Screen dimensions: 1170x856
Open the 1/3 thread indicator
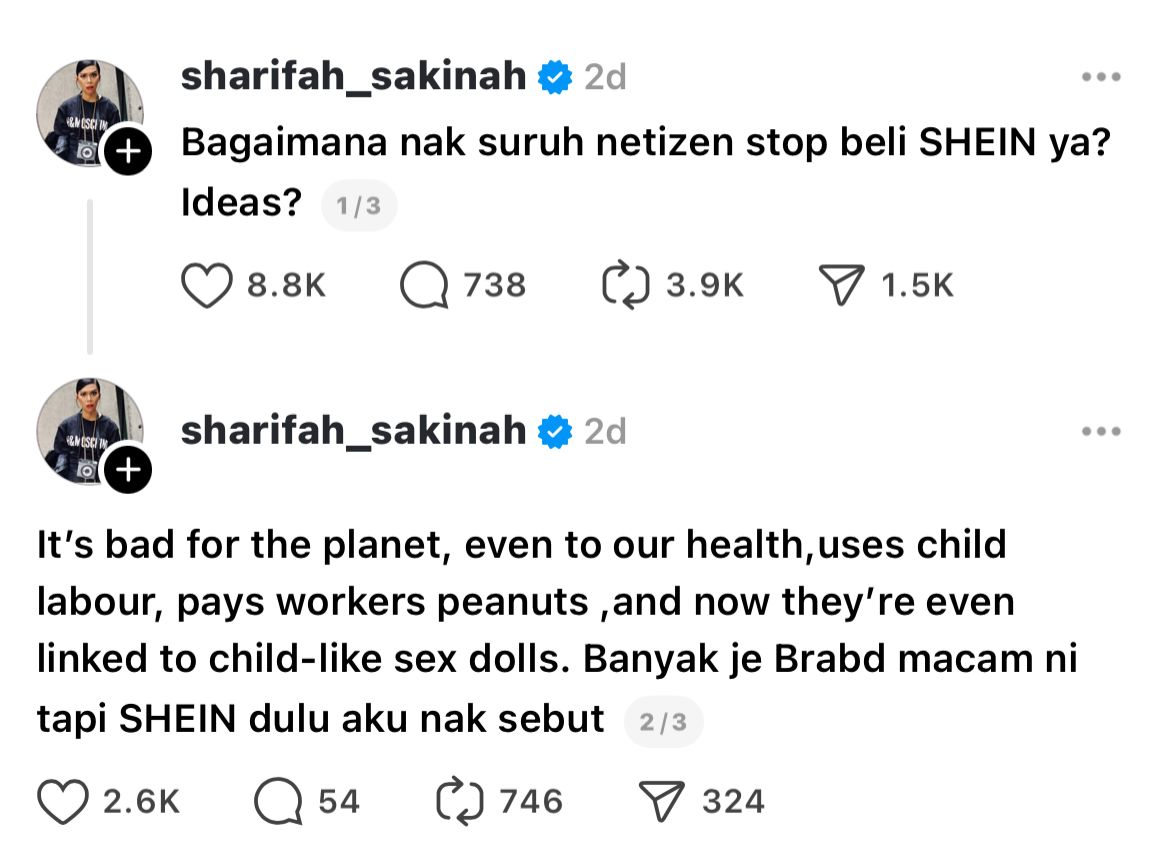pyautogui.click(x=359, y=207)
